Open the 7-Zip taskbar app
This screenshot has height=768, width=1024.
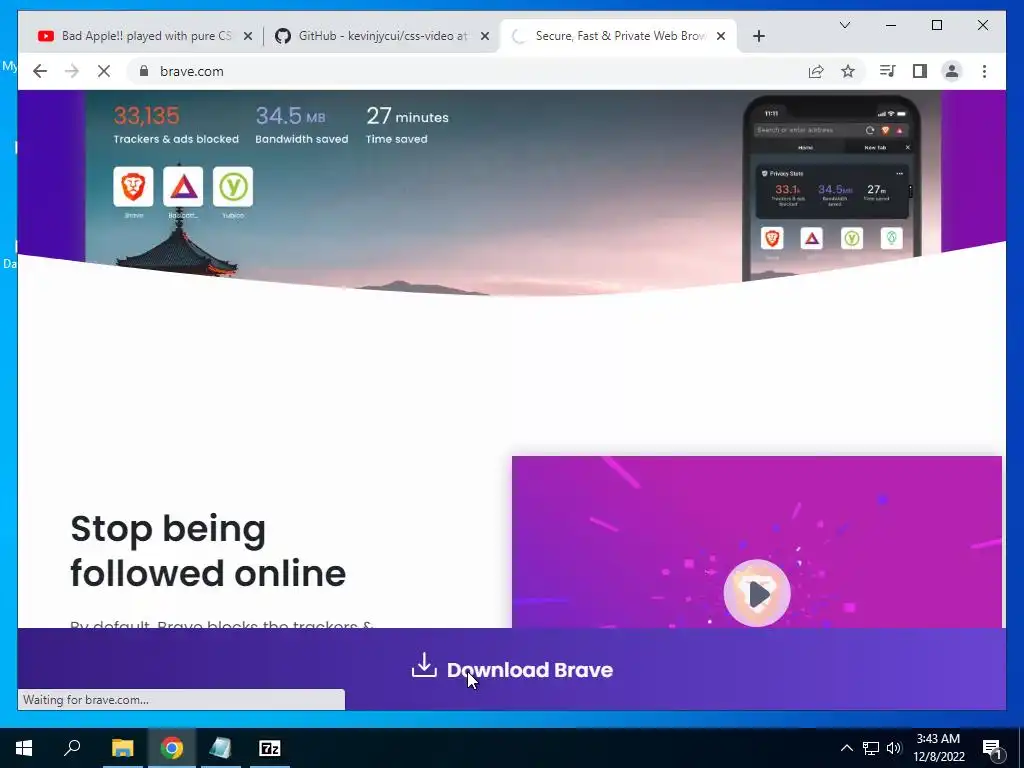click(270, 748)
